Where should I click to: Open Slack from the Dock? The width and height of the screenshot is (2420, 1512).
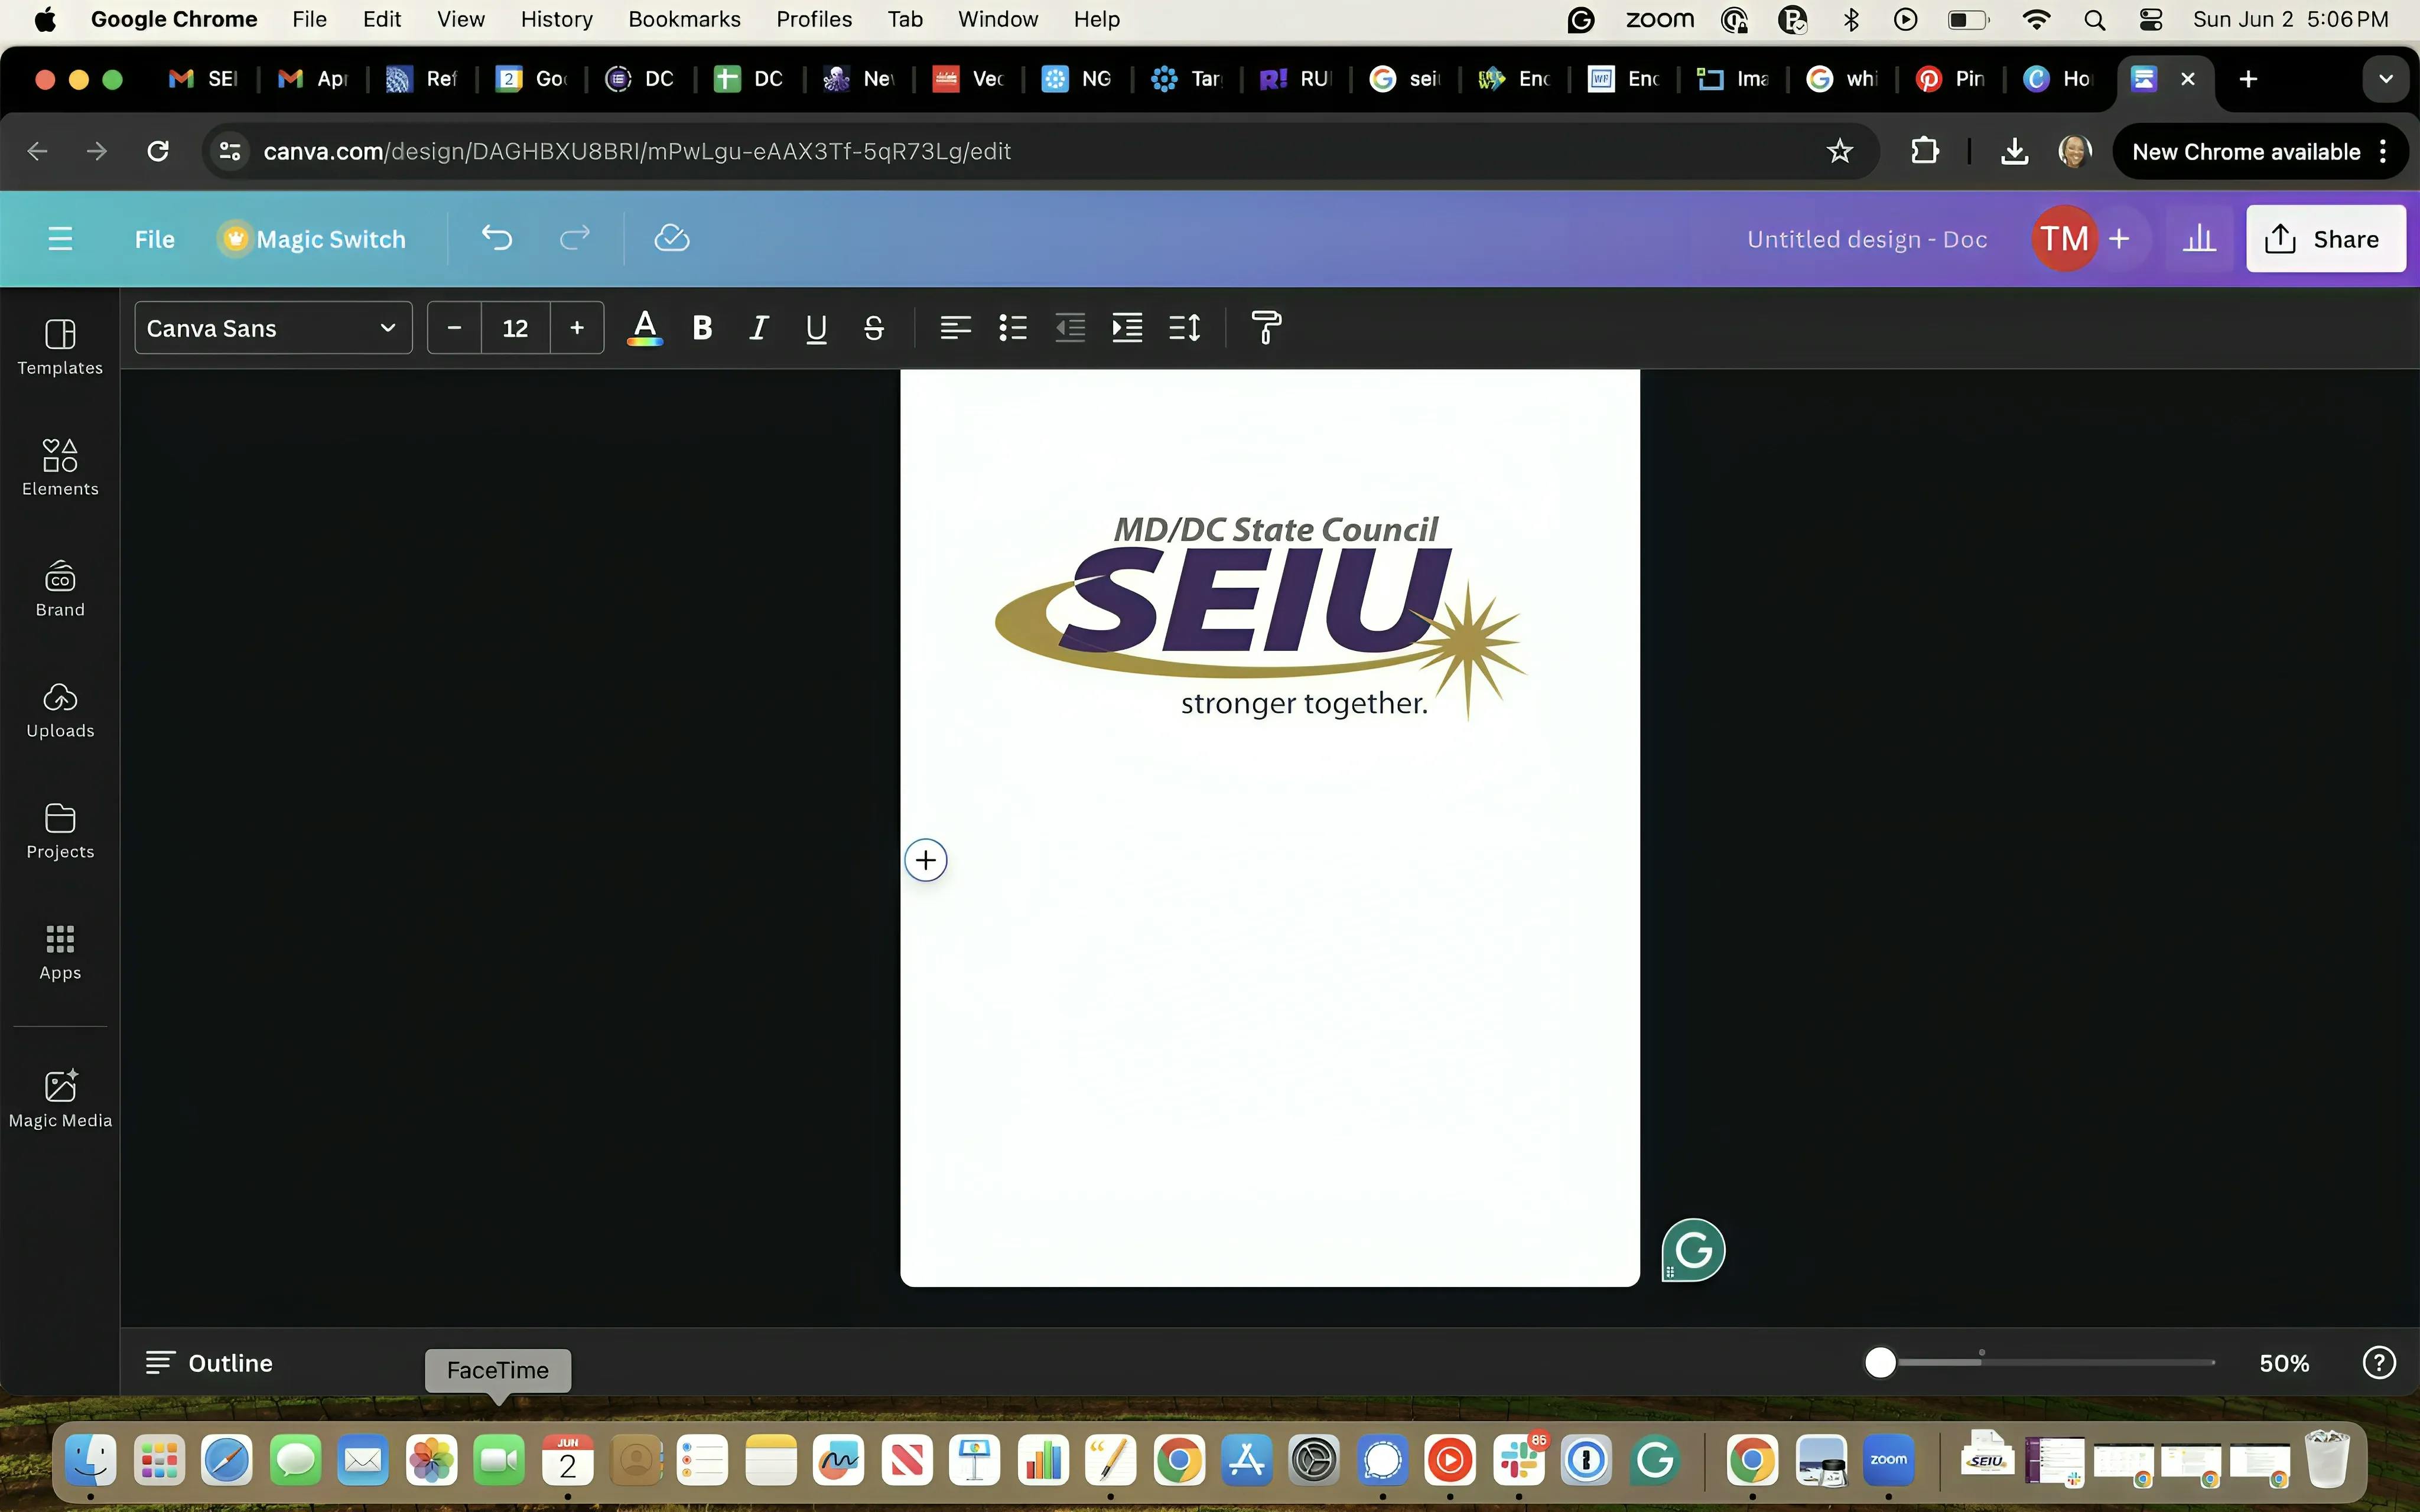pos(1518,1459)
